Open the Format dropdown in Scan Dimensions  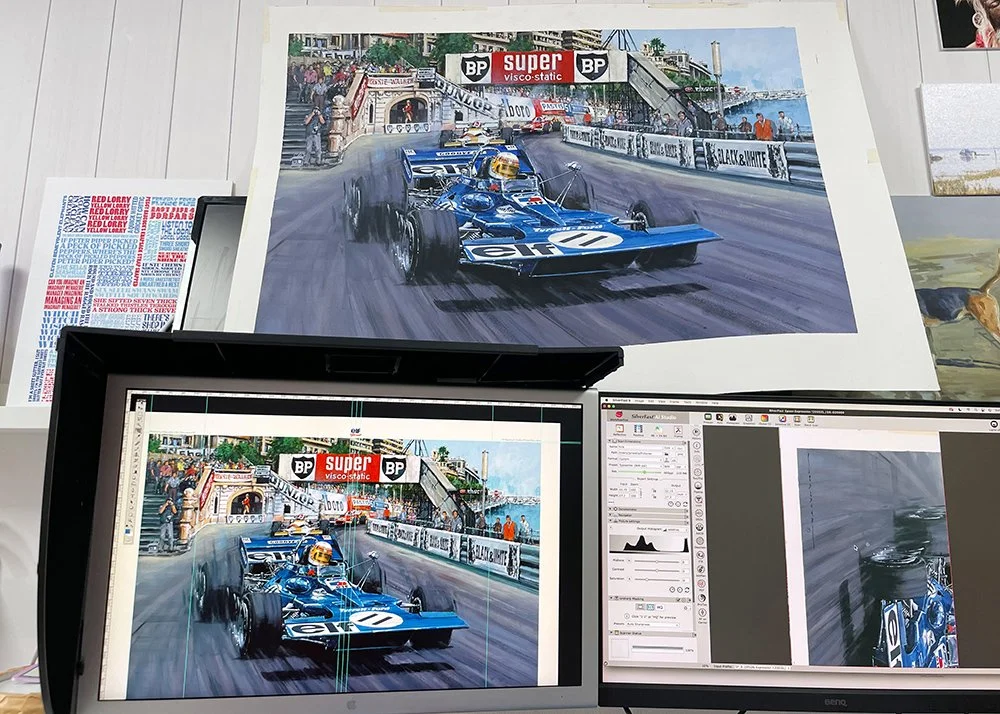pyautogui.click(x=640, y=460)
